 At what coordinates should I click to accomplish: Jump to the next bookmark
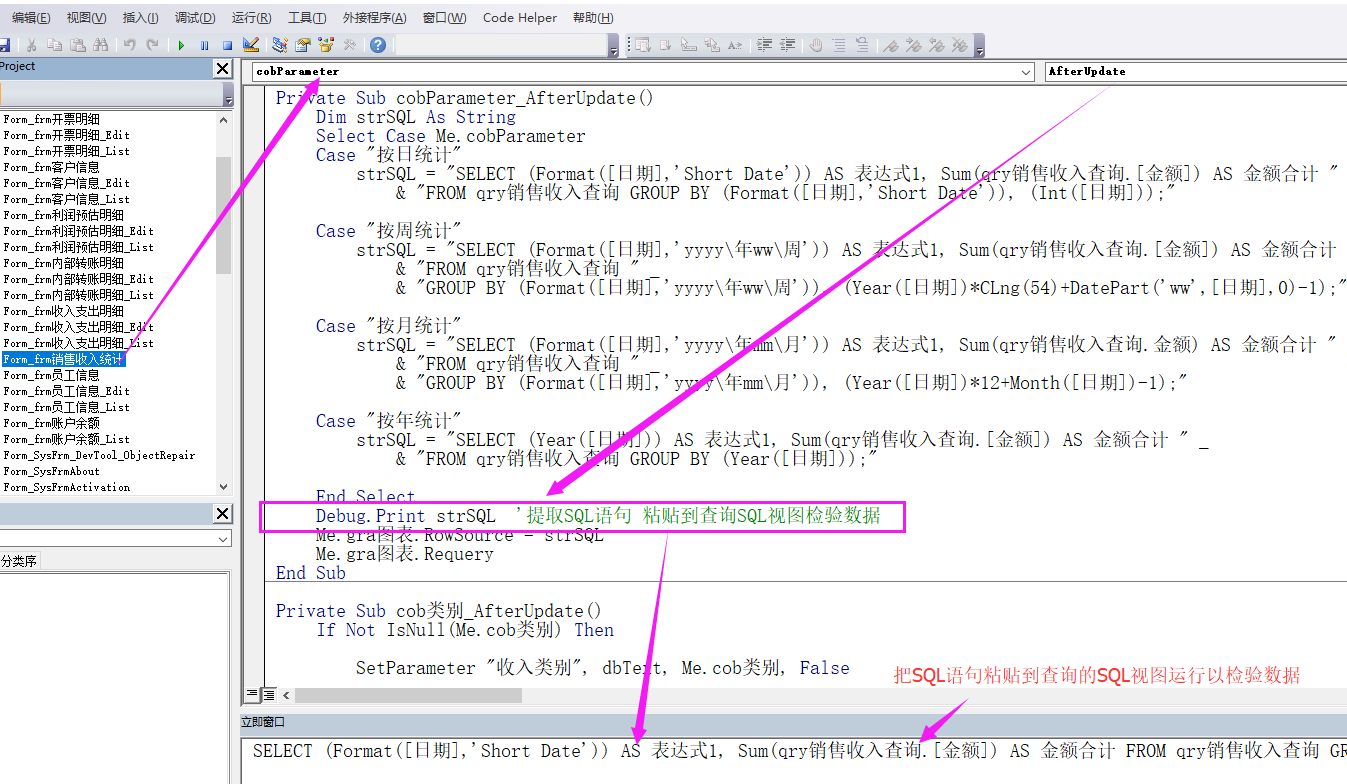tap(914, 45)
